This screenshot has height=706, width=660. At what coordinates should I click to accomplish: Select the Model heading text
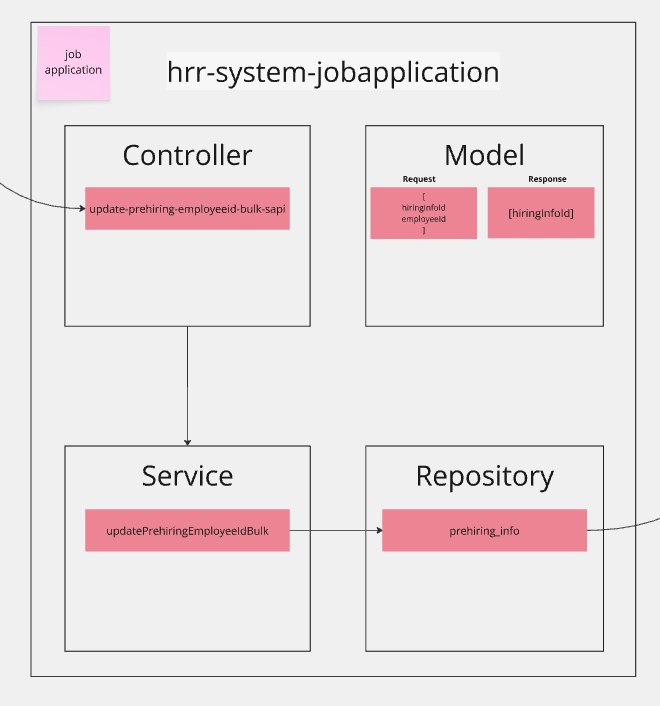pyautogui.click(x=484, y=155)
